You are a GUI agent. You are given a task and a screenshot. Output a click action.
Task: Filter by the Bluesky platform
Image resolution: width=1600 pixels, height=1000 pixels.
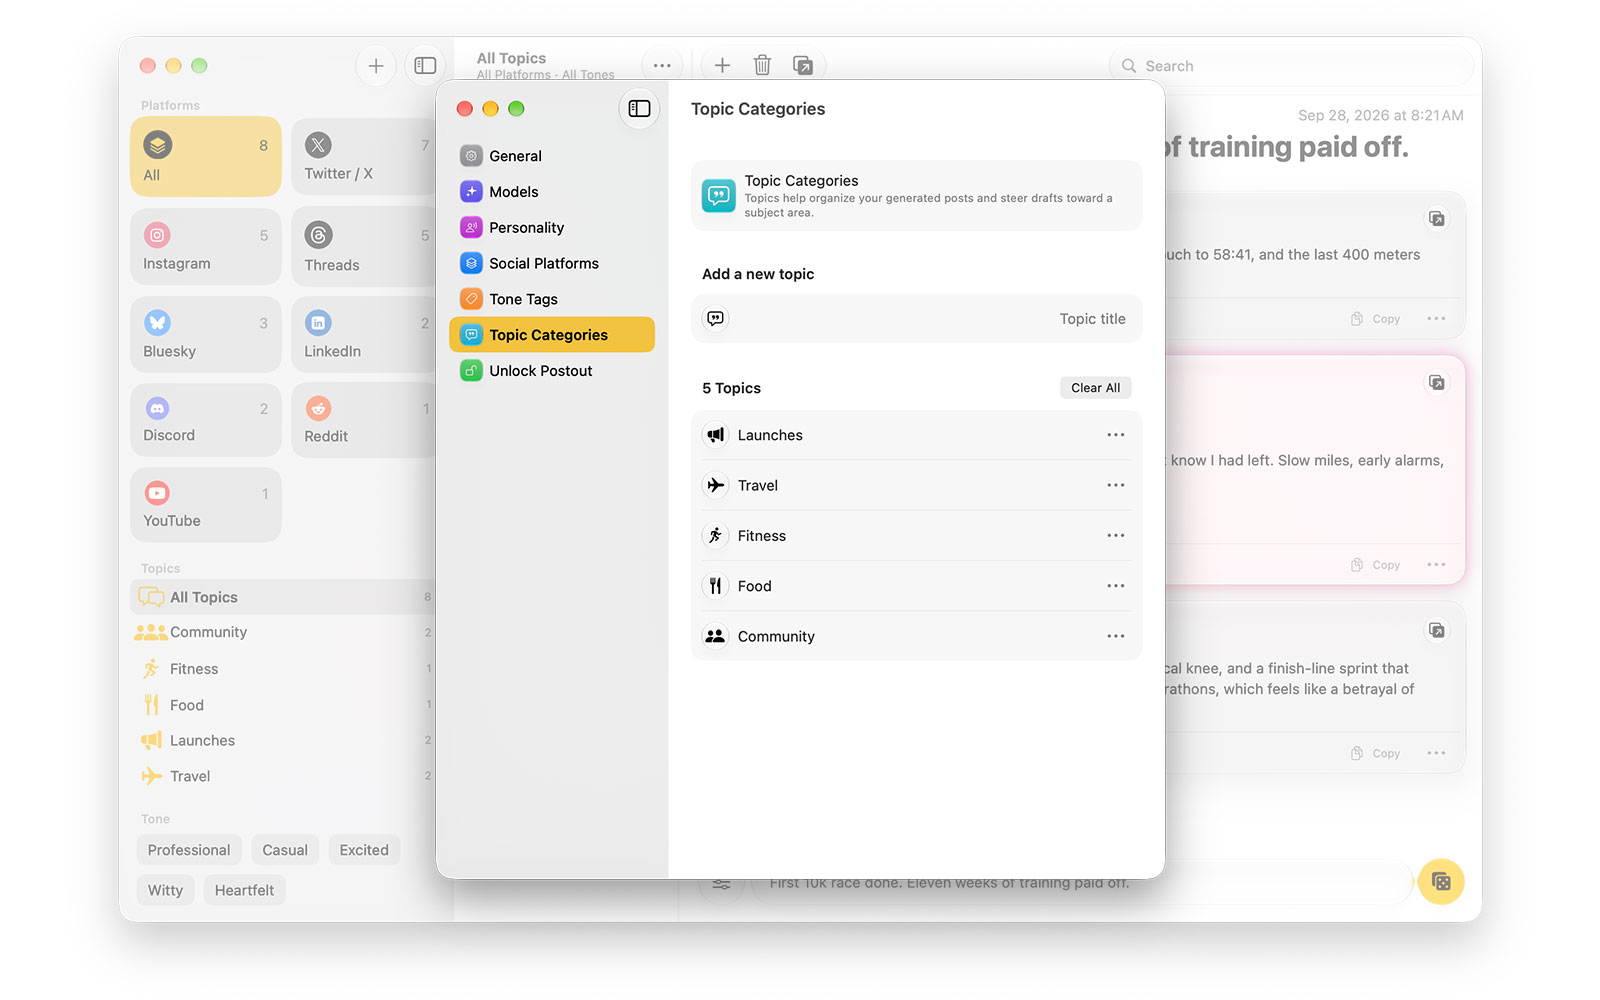point(206,335)
